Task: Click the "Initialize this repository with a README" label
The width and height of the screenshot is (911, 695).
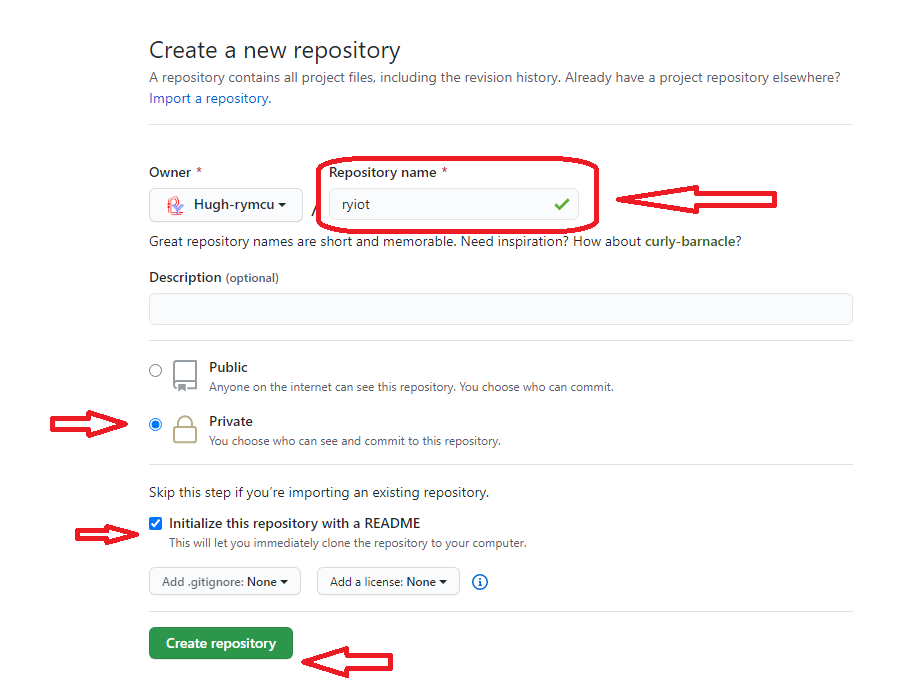Action: (294, 523)
